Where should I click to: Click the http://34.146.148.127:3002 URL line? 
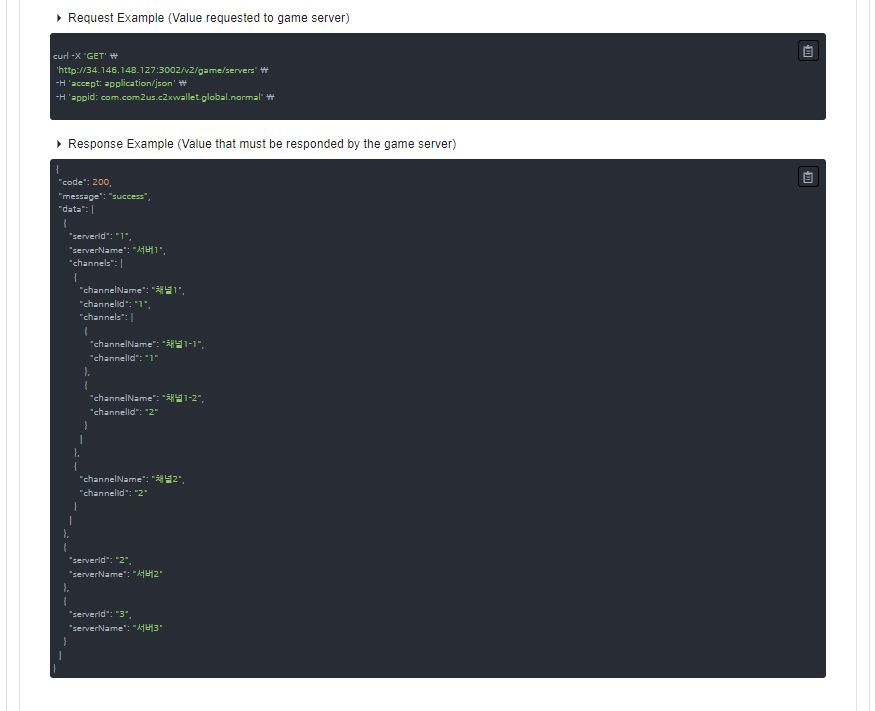coord(162,70)
